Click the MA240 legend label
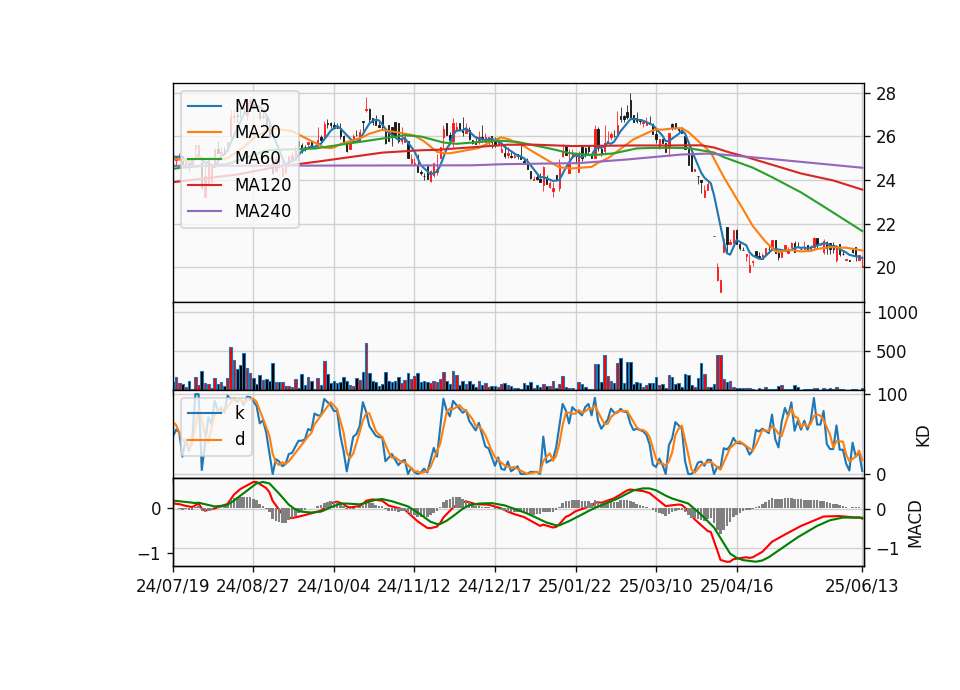Viewport: 960px width, 690px height. (263, 211)
